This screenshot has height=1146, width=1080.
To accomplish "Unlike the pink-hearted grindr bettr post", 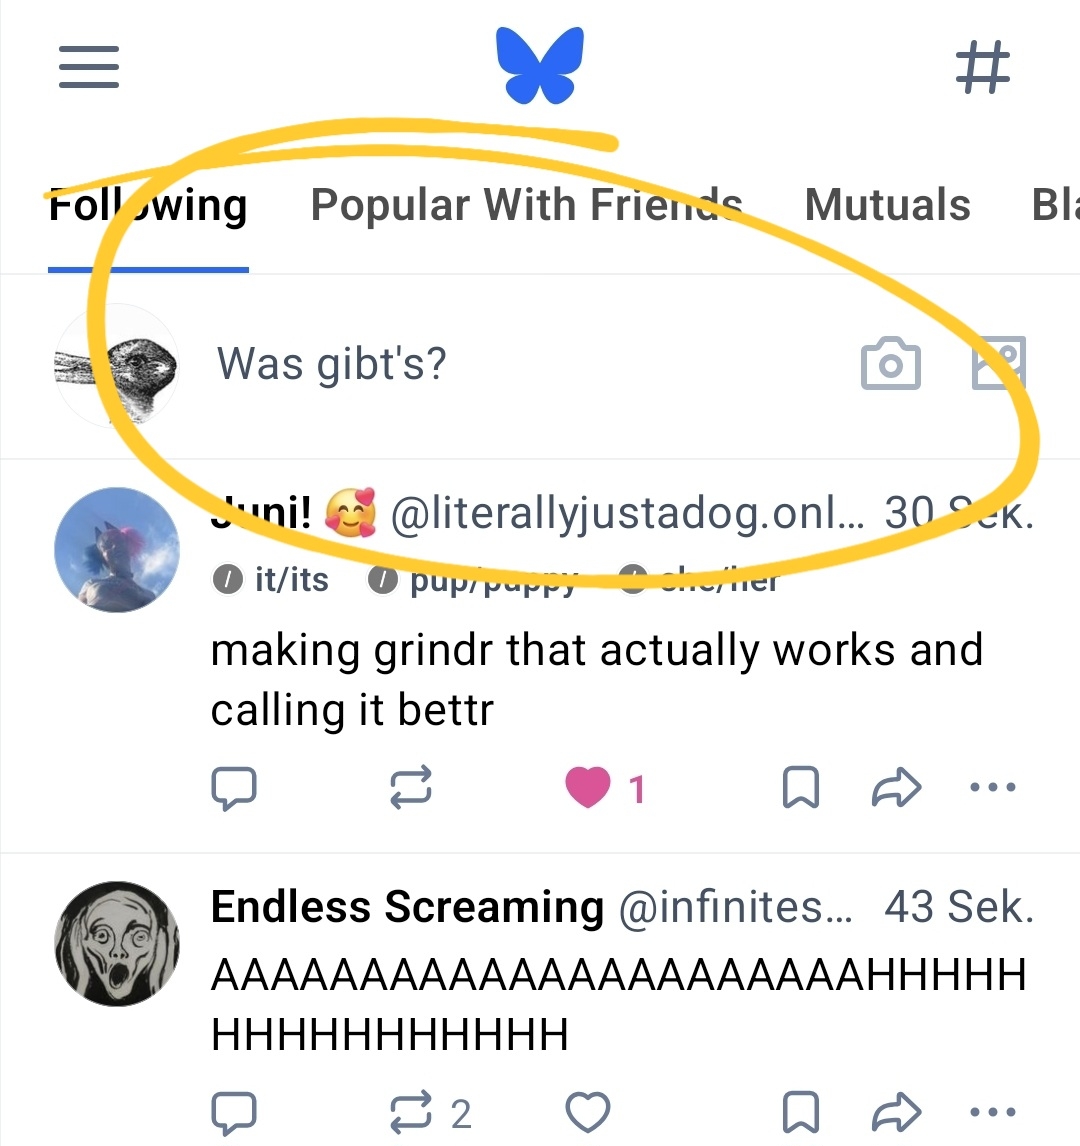I will click(x=588, y=788).
